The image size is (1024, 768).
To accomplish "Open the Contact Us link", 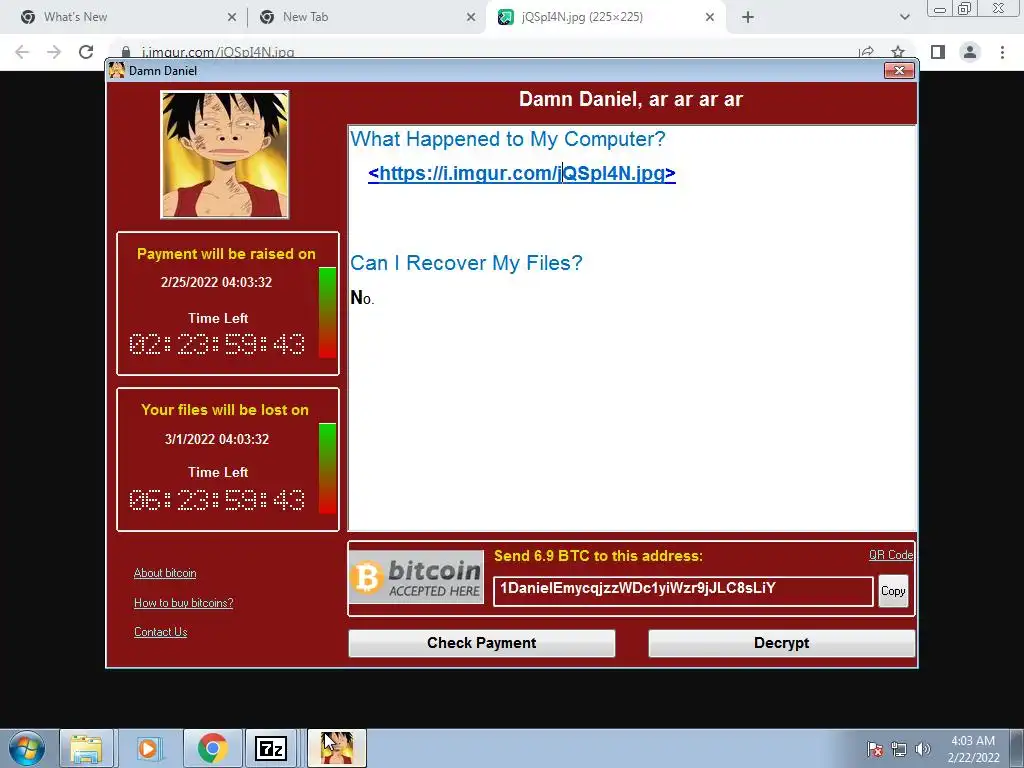I will (x=161, y=632).
